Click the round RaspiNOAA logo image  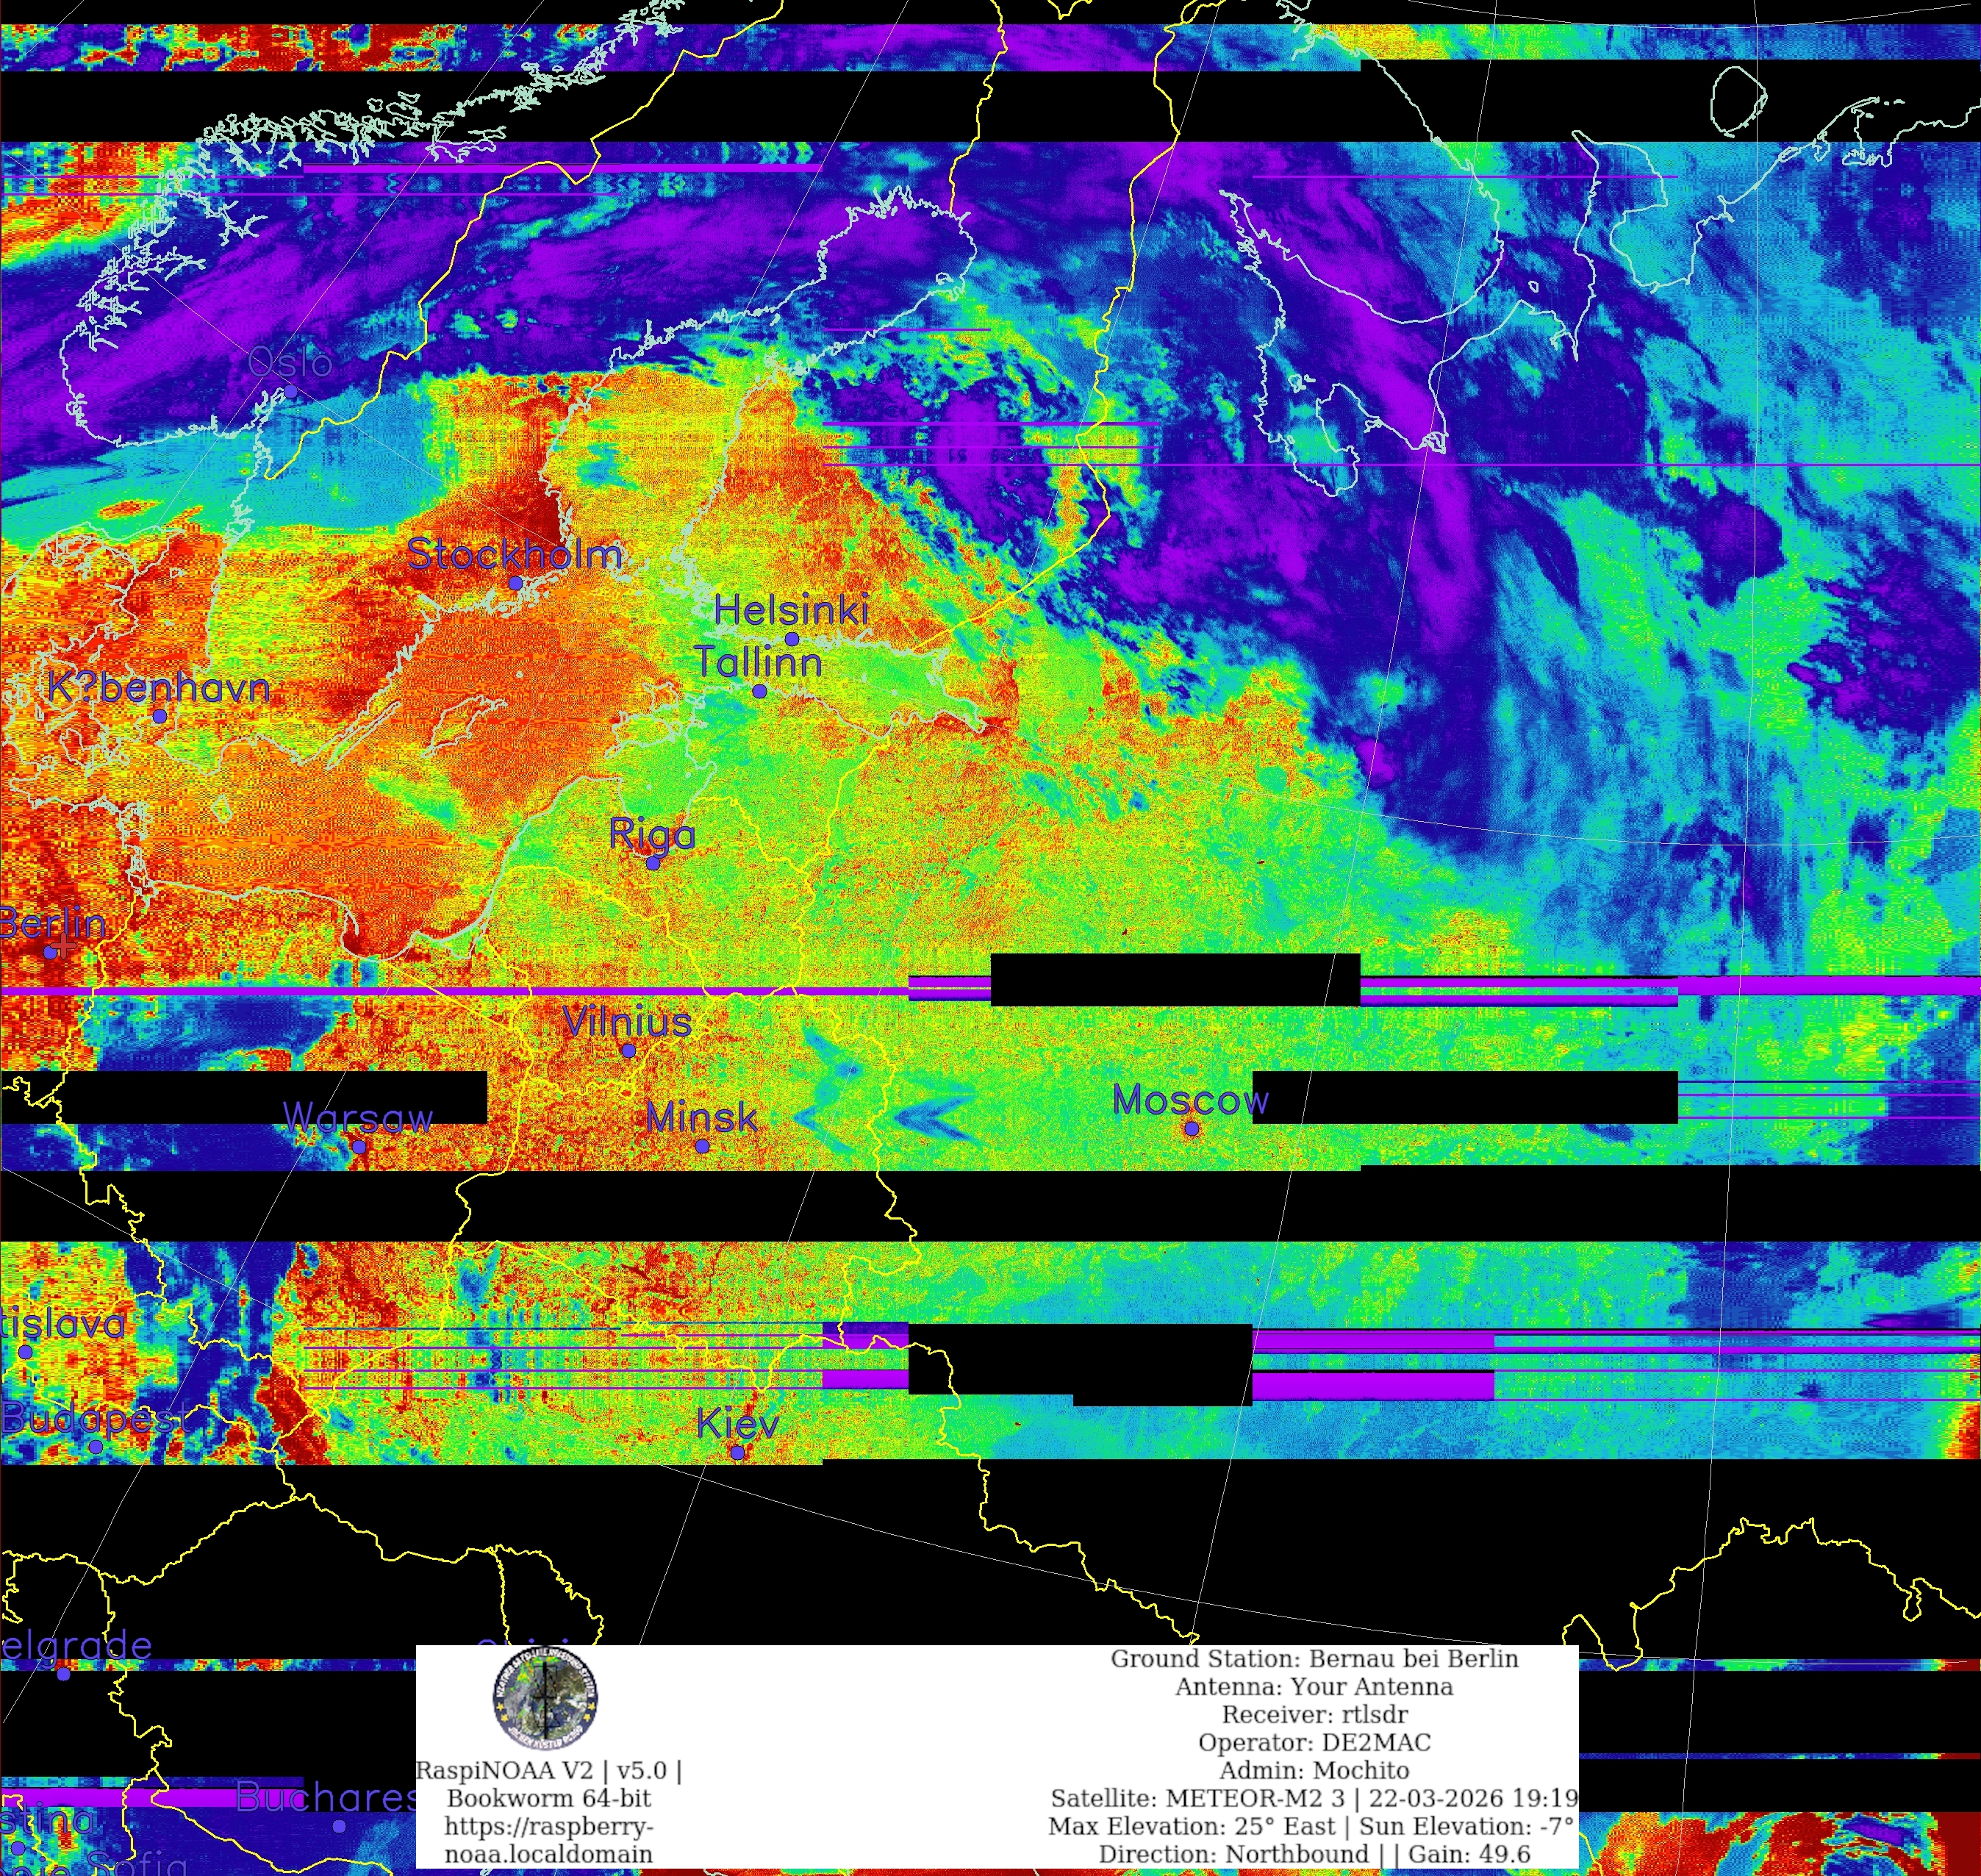click(545, 1699)
